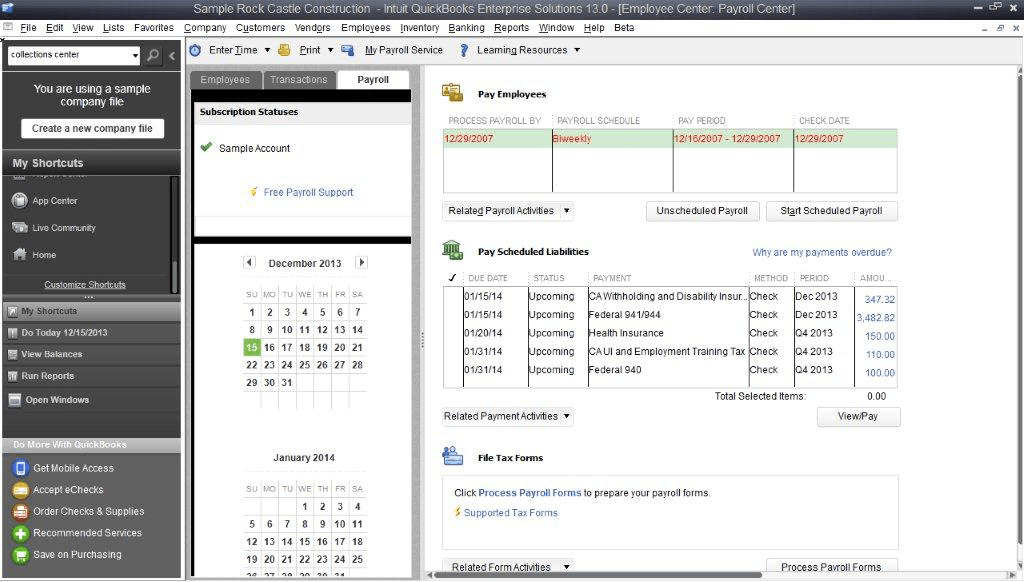Click the Print printer icon

coord(284,50)
